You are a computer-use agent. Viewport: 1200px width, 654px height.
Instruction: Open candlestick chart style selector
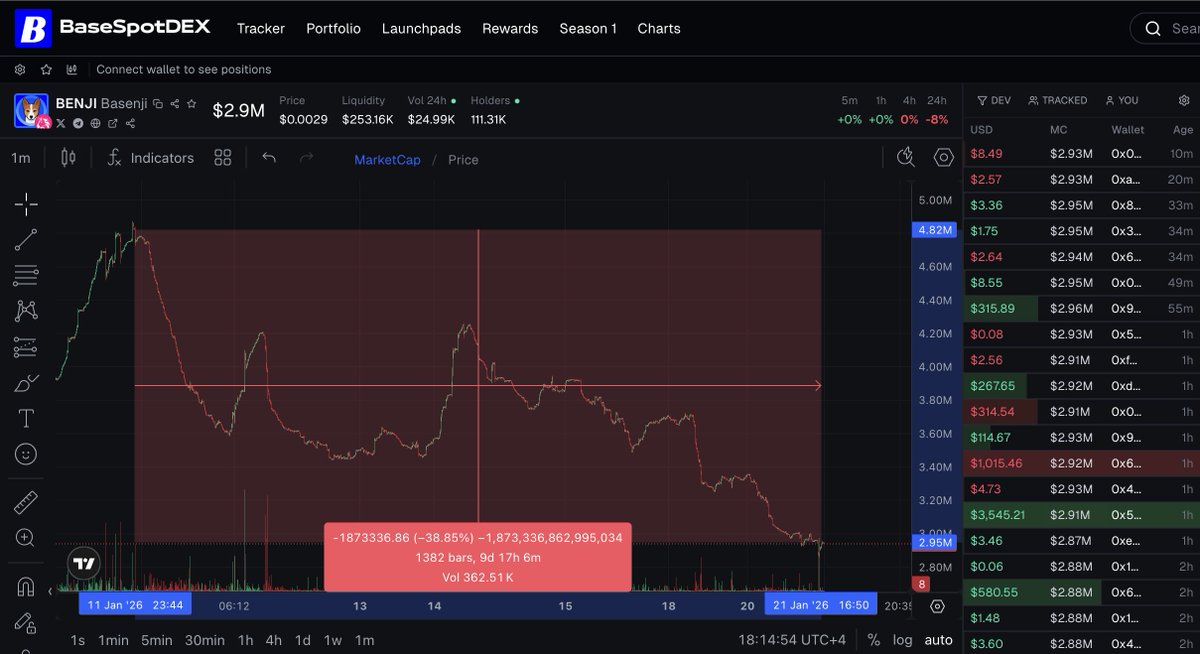point(68,158)
